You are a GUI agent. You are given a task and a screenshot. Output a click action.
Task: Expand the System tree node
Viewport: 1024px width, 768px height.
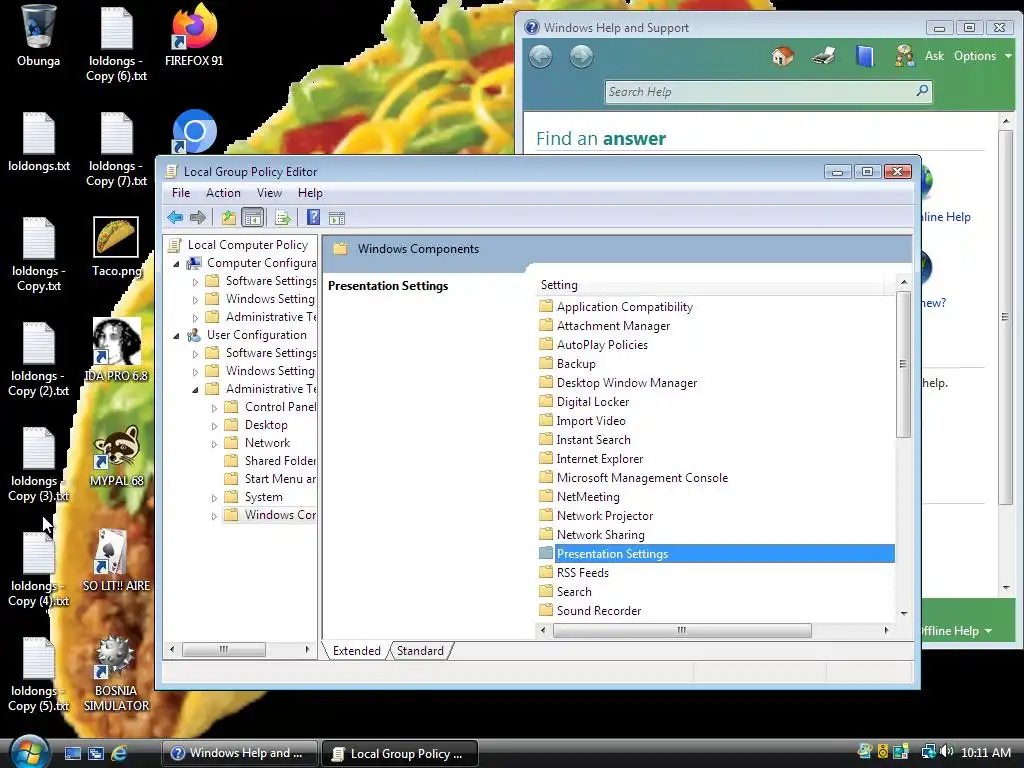click(214, 498)
